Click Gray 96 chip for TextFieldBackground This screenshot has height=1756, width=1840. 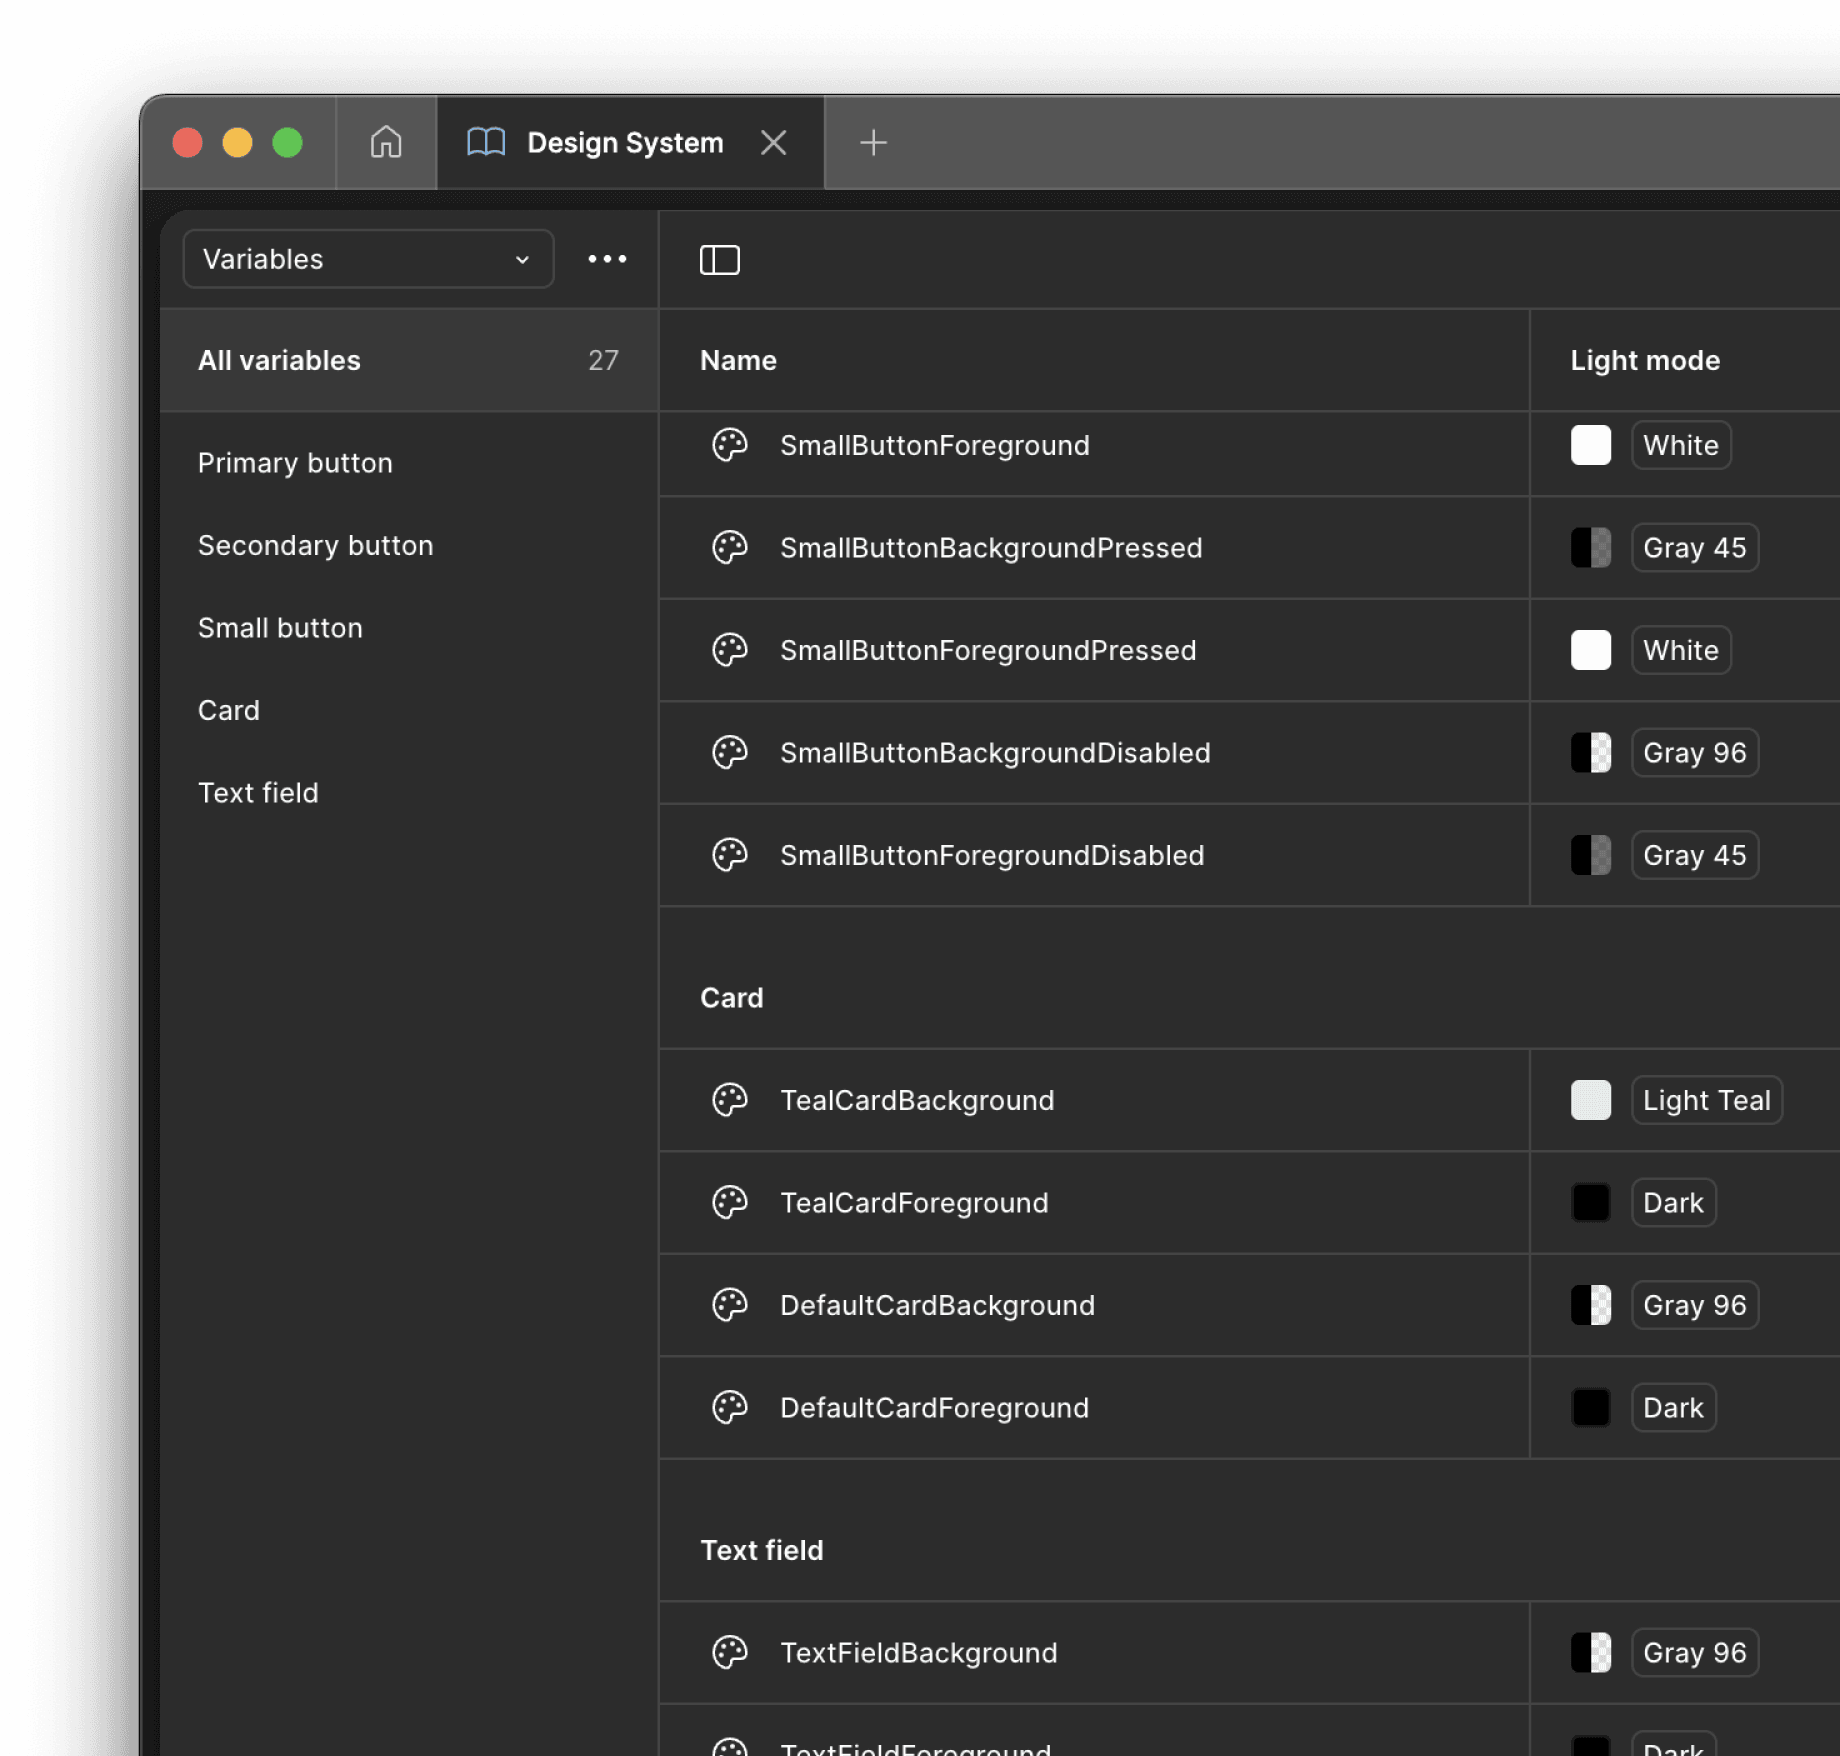pyautogui.click(x=1694, y=1652)
